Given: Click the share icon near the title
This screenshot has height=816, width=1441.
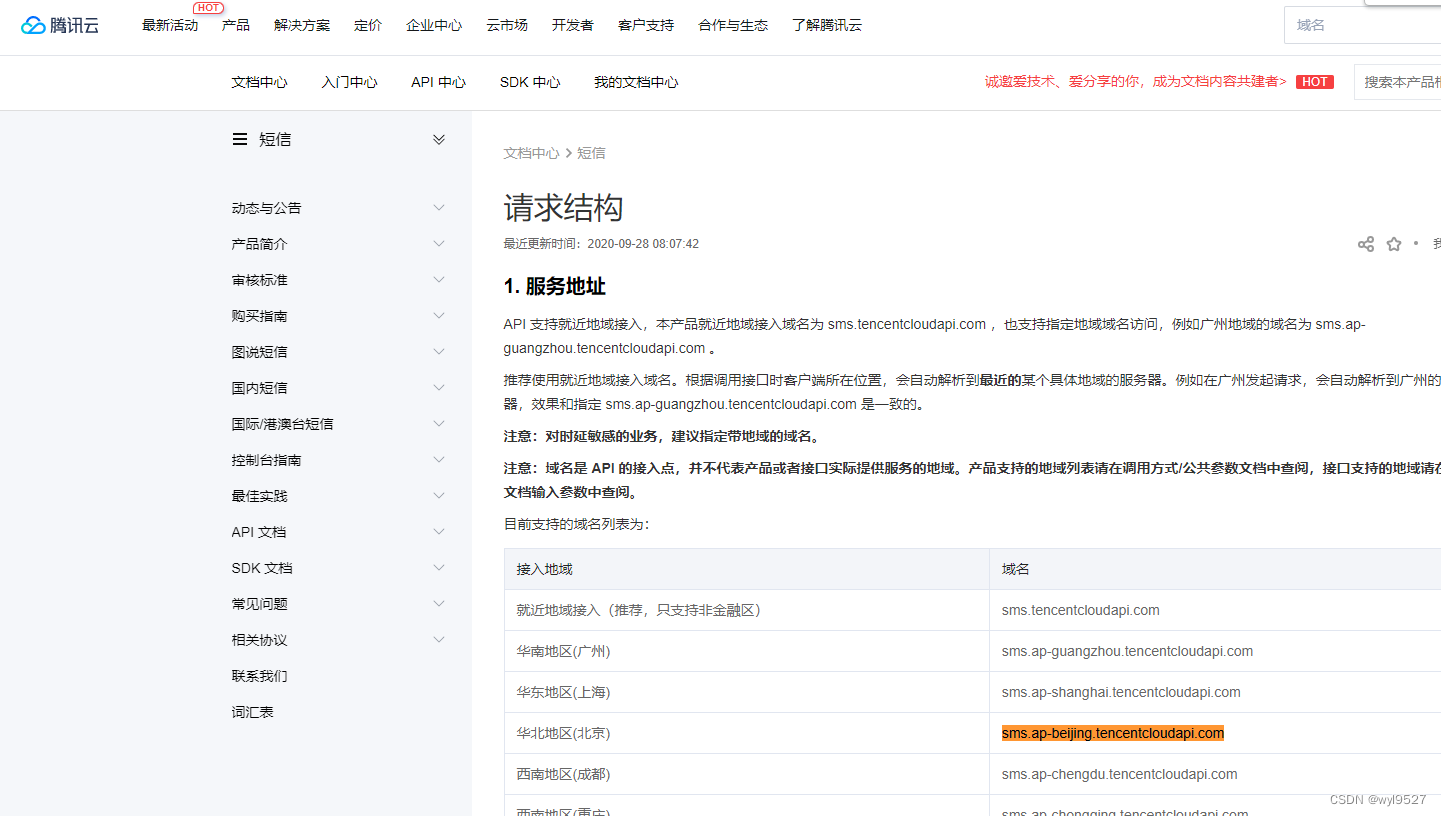Looking at the screenshot, I should click(x=1366, y=244).
